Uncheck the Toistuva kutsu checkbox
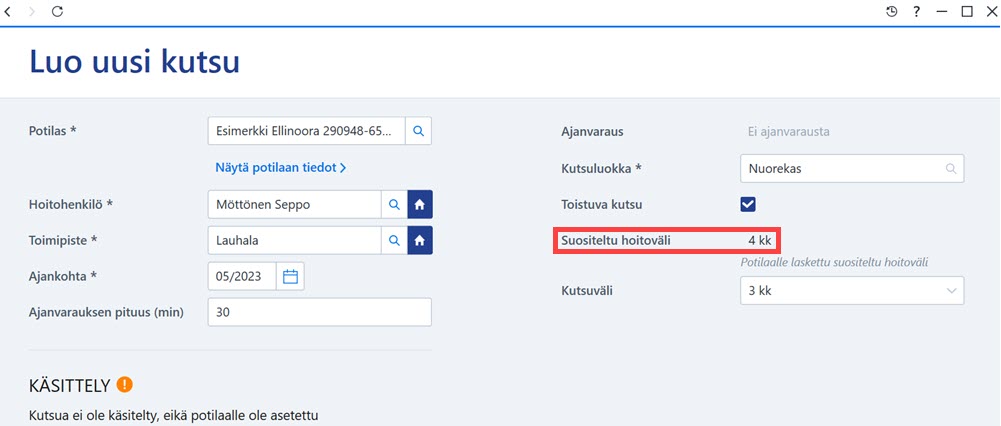Viewport: 1001px width, 426px height. tap(748, 204)
